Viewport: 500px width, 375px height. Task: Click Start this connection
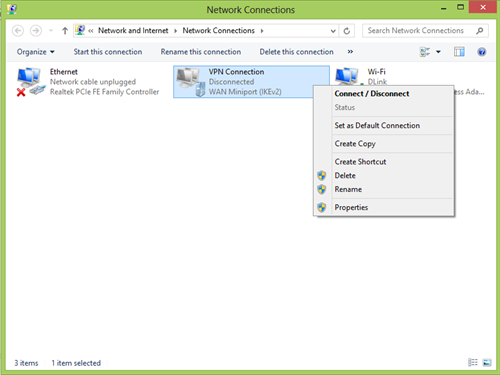[108, 52]
